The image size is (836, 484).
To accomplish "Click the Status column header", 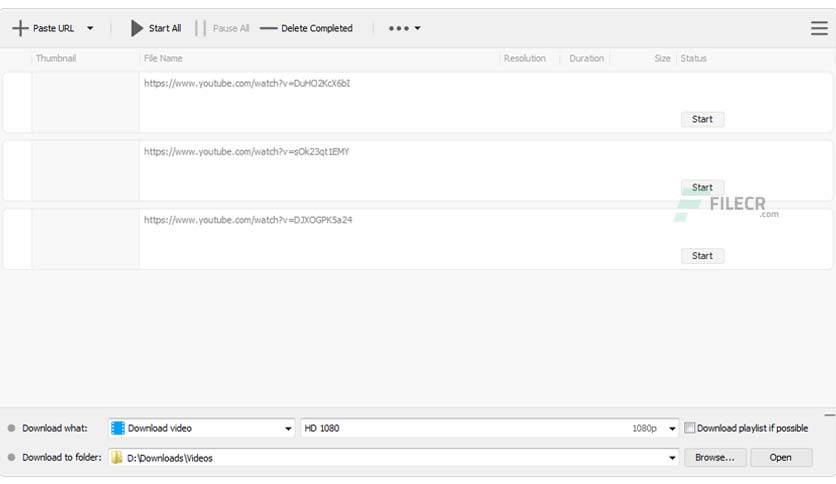I will [693, 58].
